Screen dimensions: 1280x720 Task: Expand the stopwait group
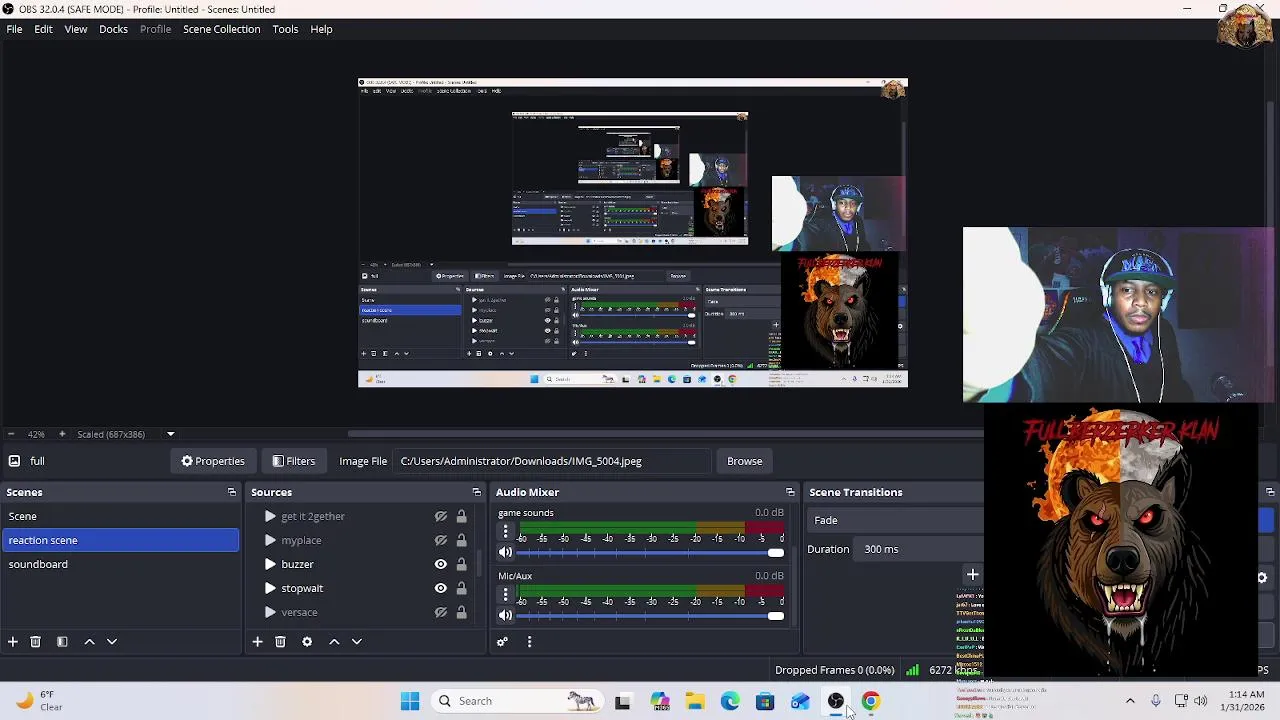click(x=270, y=589)
